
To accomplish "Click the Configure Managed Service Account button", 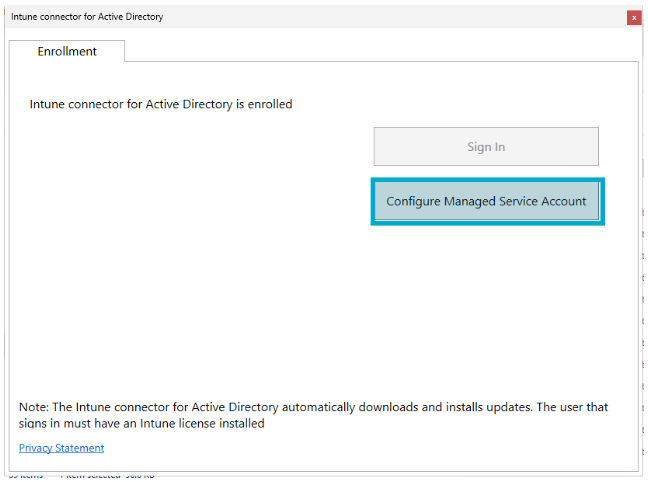I will pos(486,201).
